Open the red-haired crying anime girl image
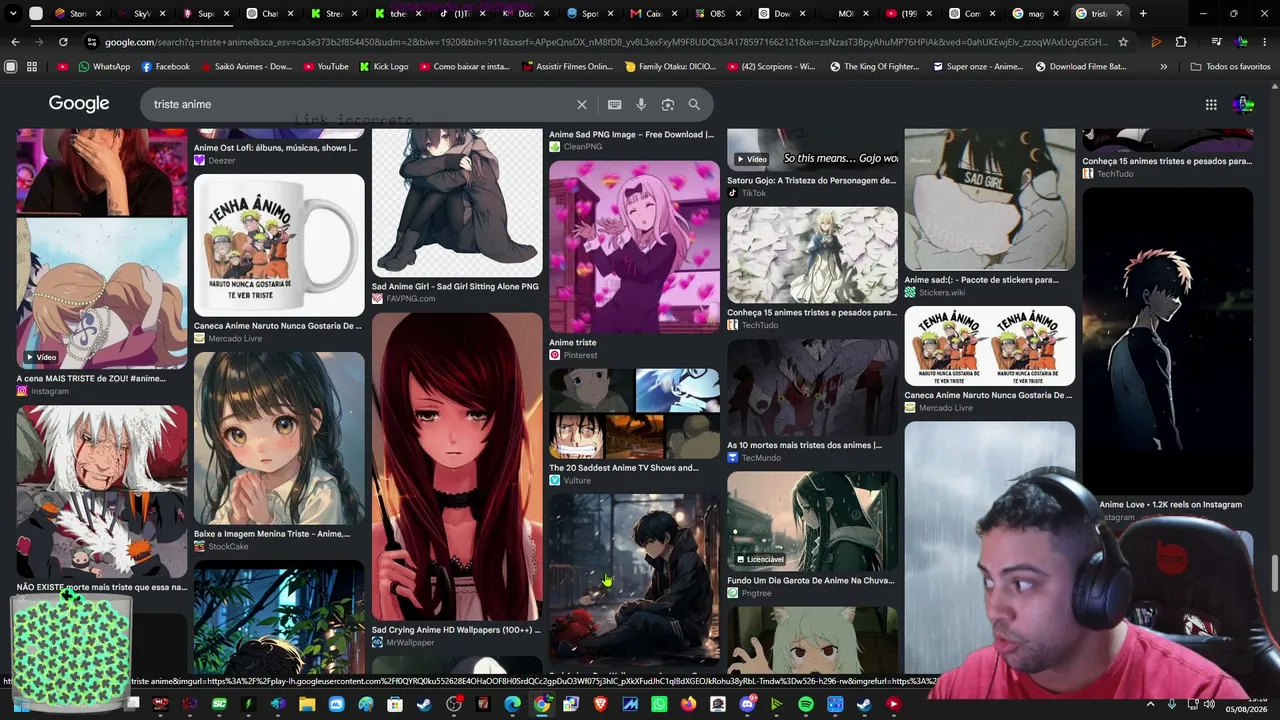The width and height of the screenshot is (1280, 720). pyautogui.click(x=457, y=466)
